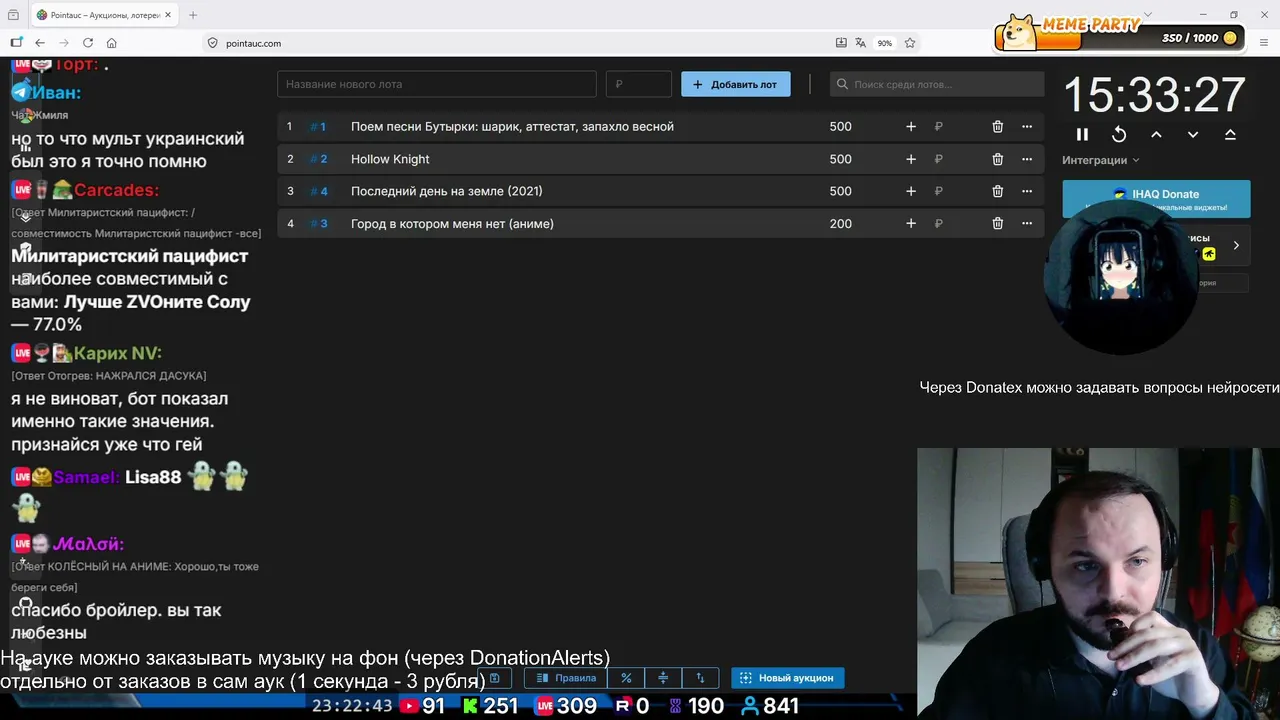The width and height of the screenshot is (1280, 720).
Task: Select Город в котором меня нет (аниме) lot
Action: click(452, 224)
